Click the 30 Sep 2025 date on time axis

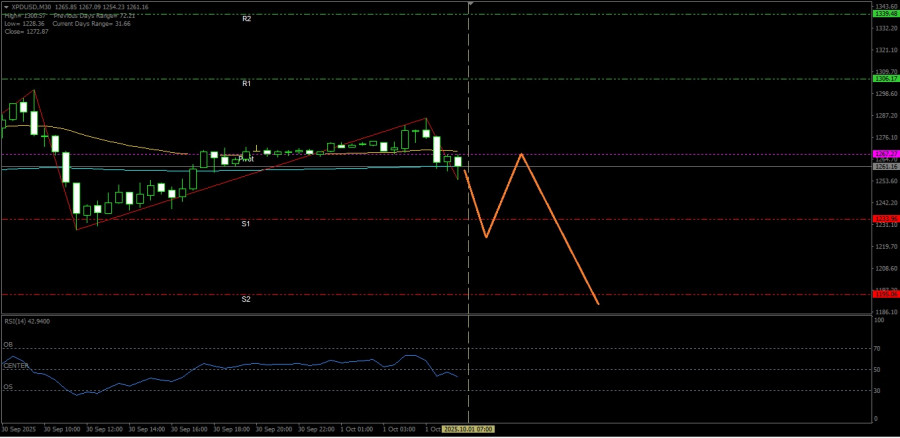point(19,429)
